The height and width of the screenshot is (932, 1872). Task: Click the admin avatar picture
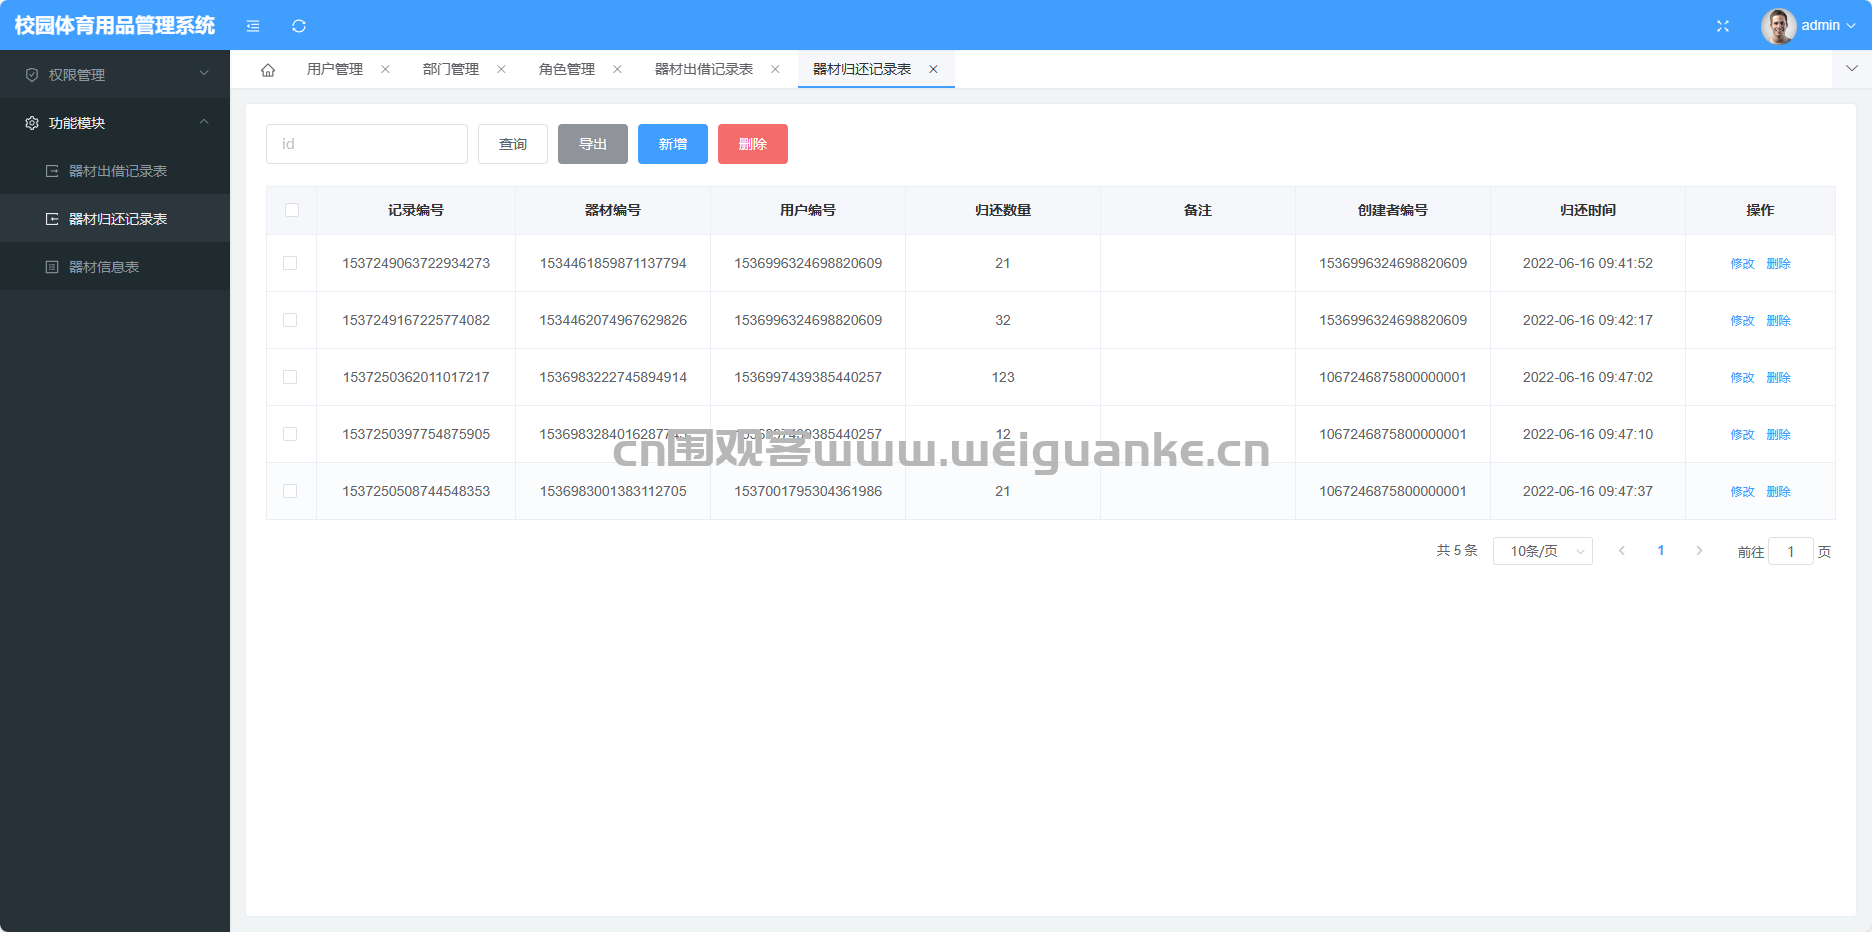(1778, 26)
